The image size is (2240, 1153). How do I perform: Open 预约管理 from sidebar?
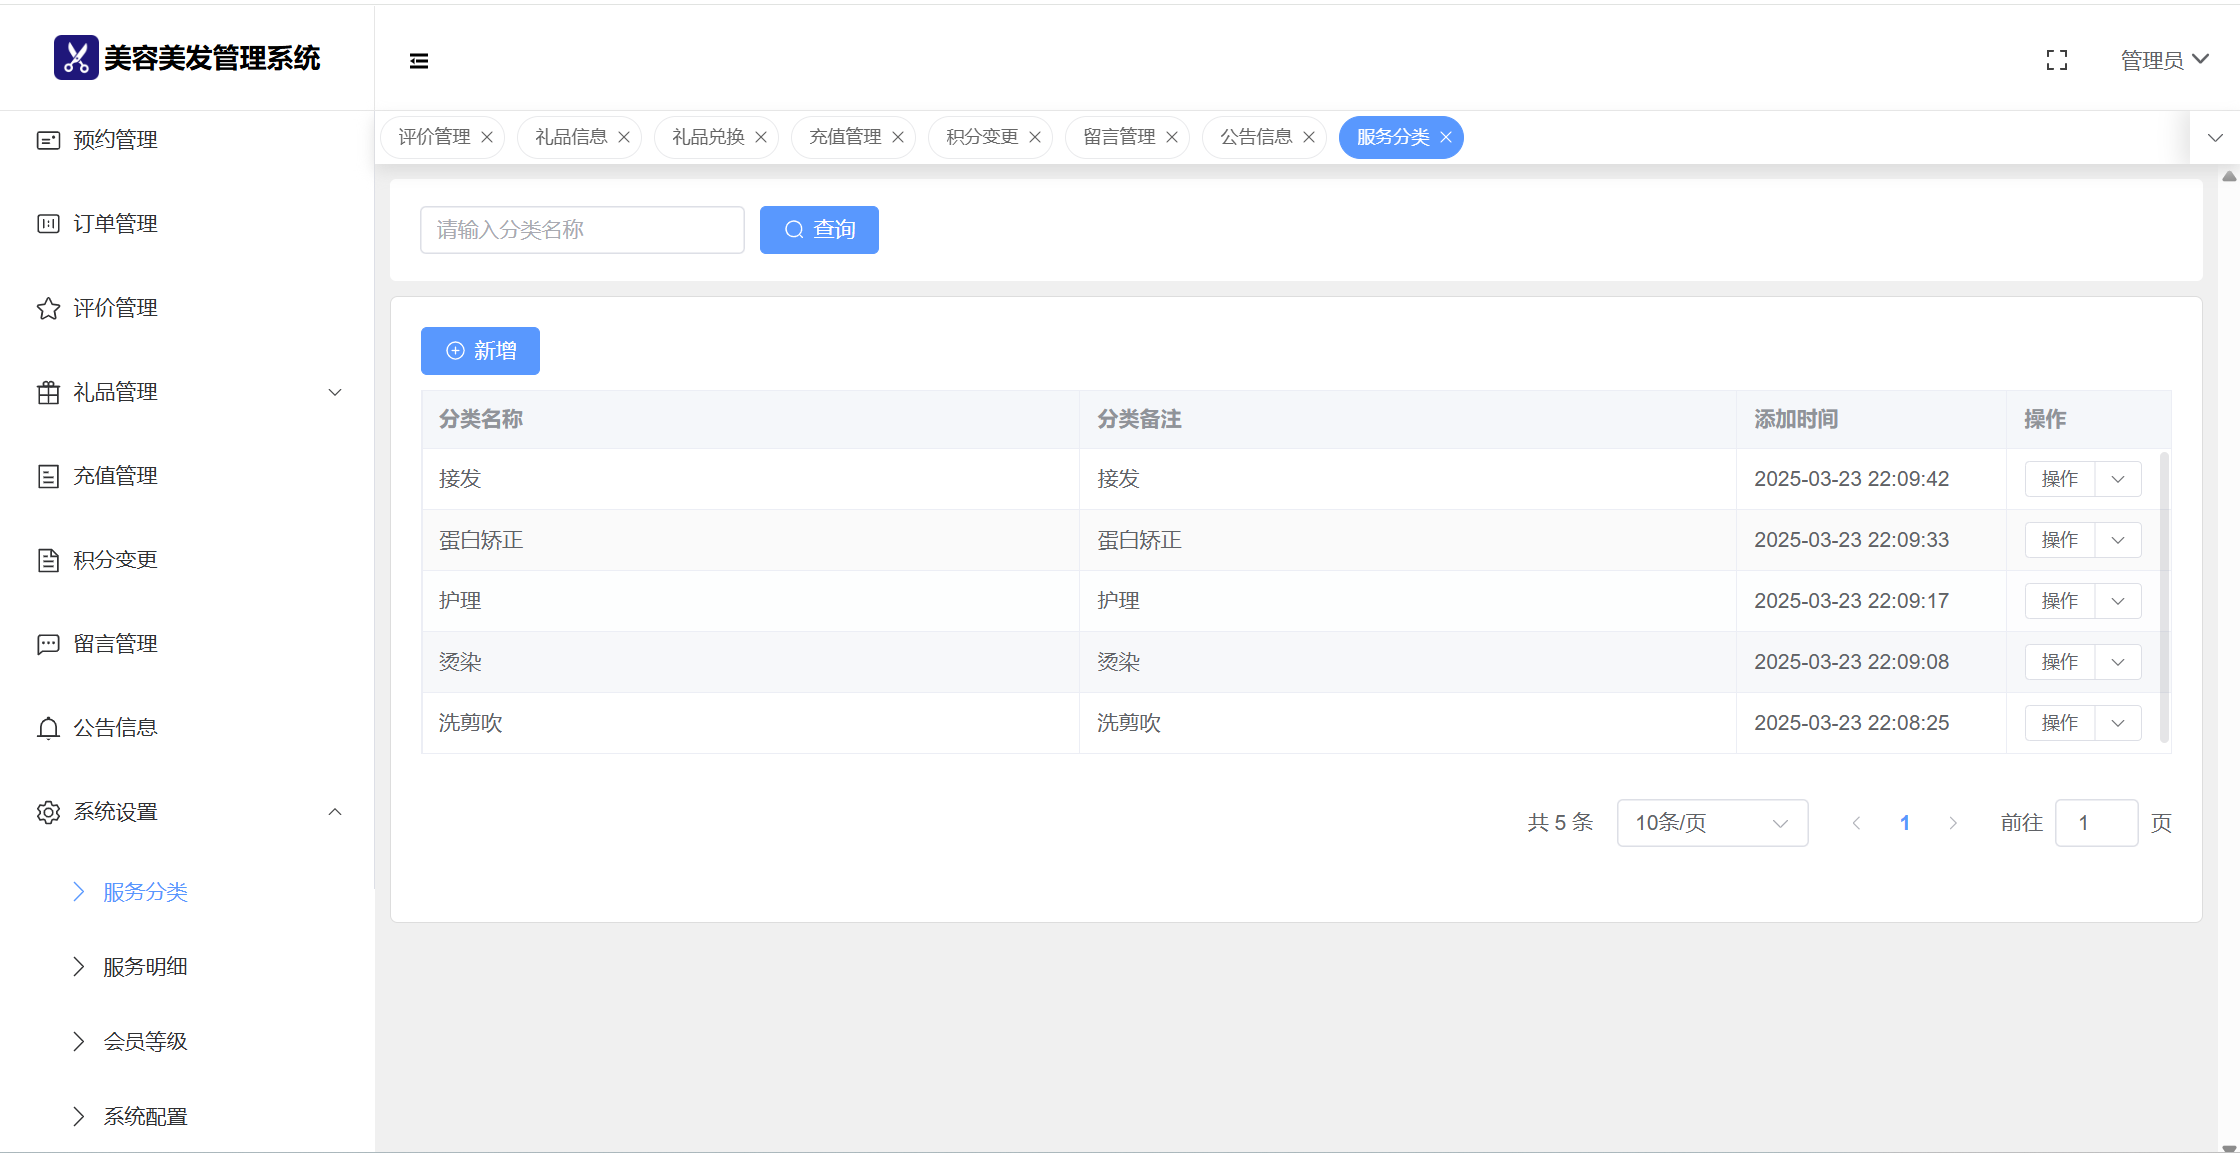tap(115, 140)
